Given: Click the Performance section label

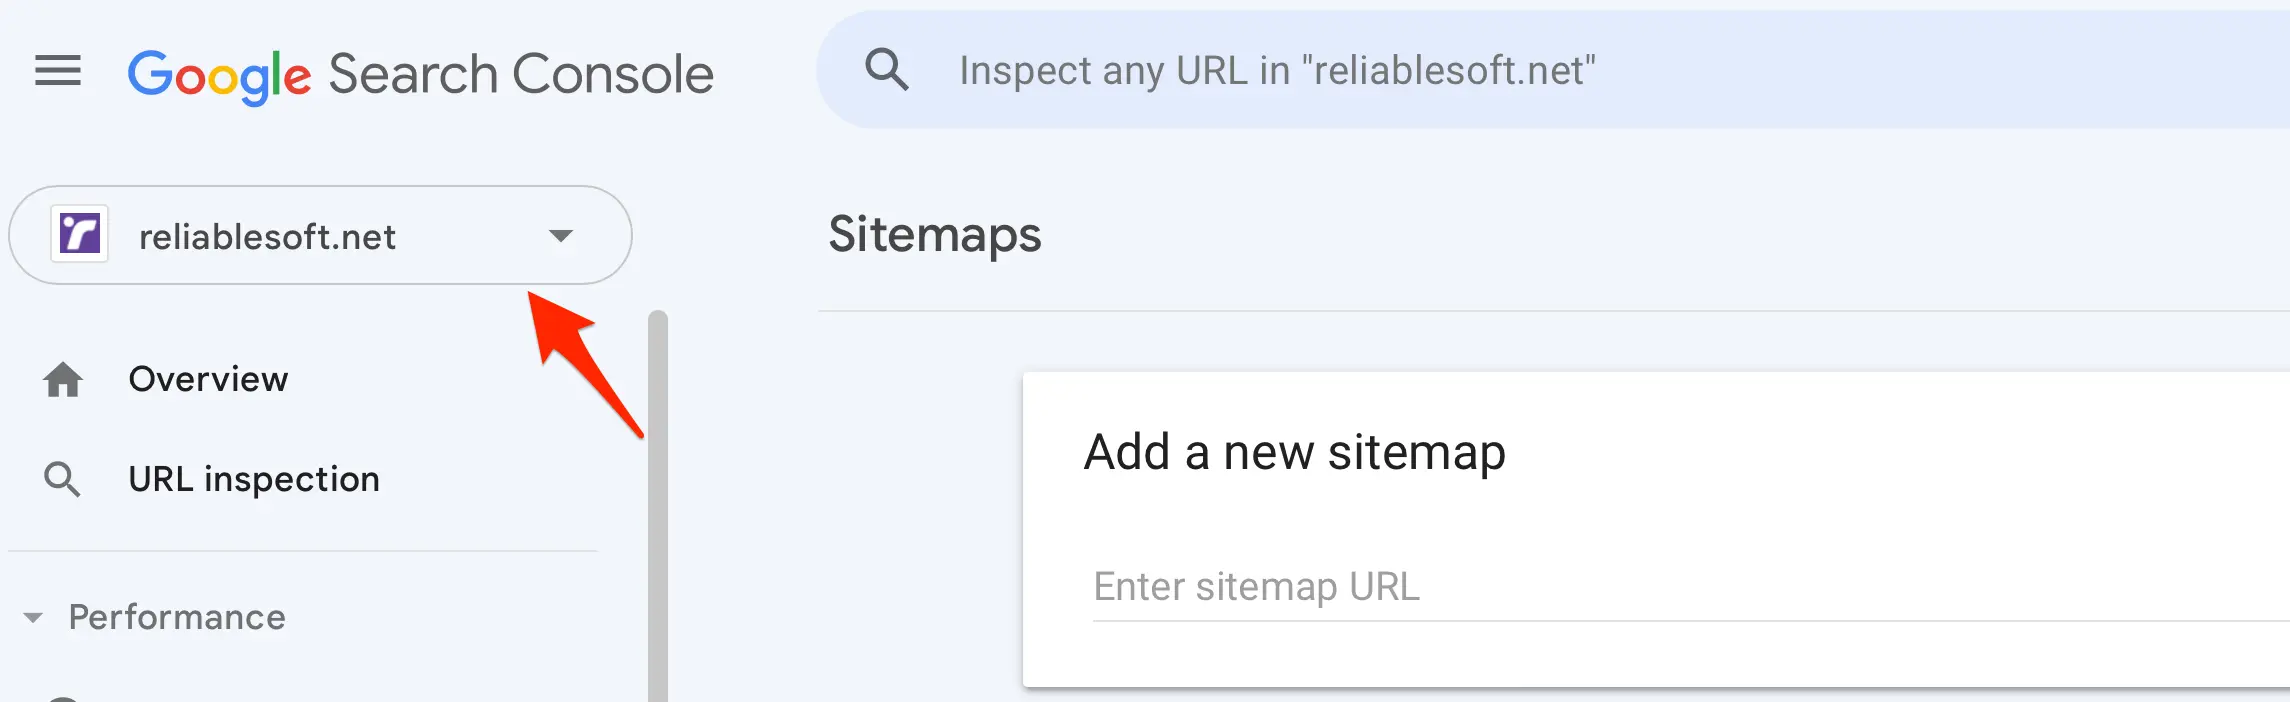Looking at the screenshot, I should pyautogui.click(x=177, y=618).
